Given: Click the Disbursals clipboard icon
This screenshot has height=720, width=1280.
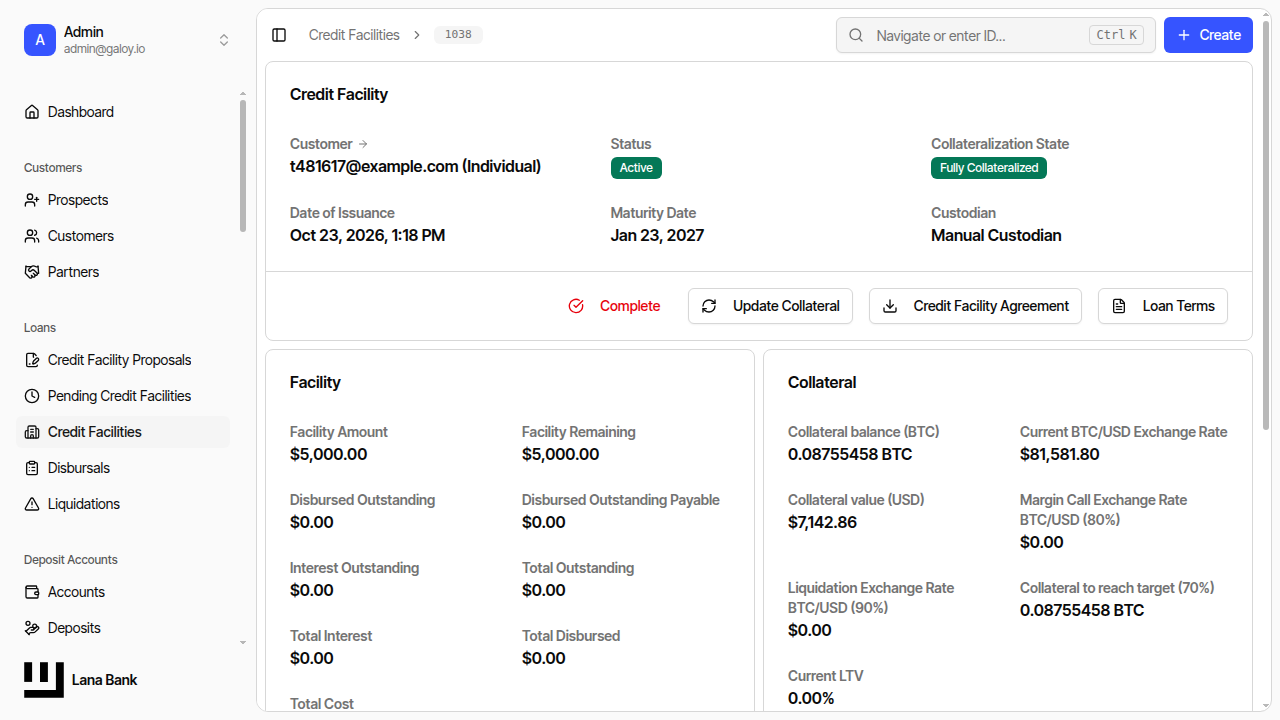Looking at the screenshot, I should pyautogui.click(x=32, y=468).
